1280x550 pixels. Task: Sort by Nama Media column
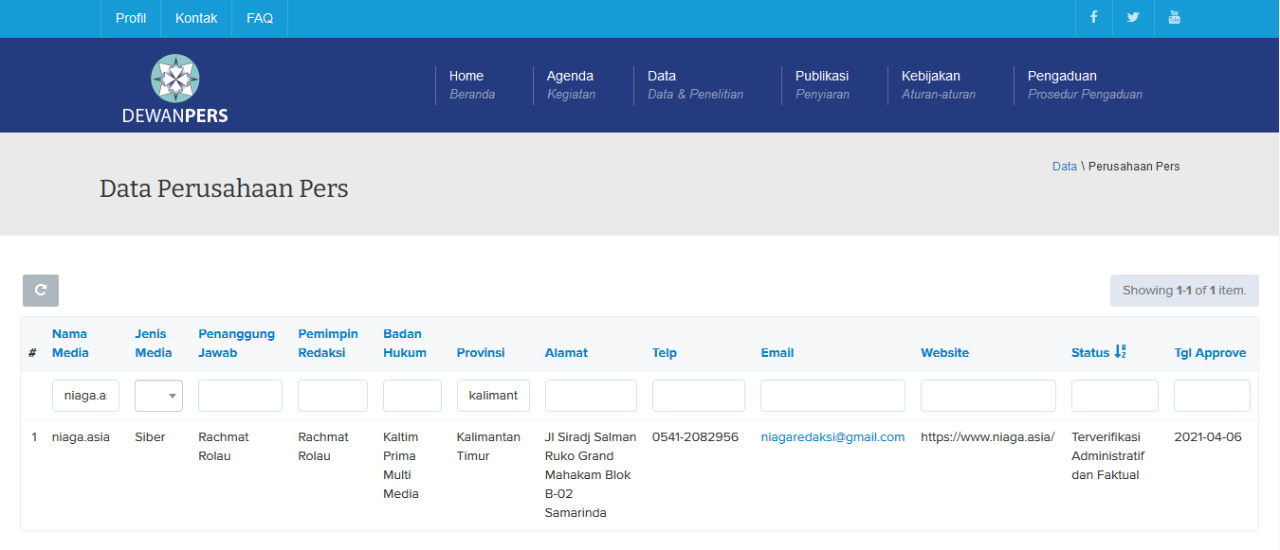tap(70, 343)
